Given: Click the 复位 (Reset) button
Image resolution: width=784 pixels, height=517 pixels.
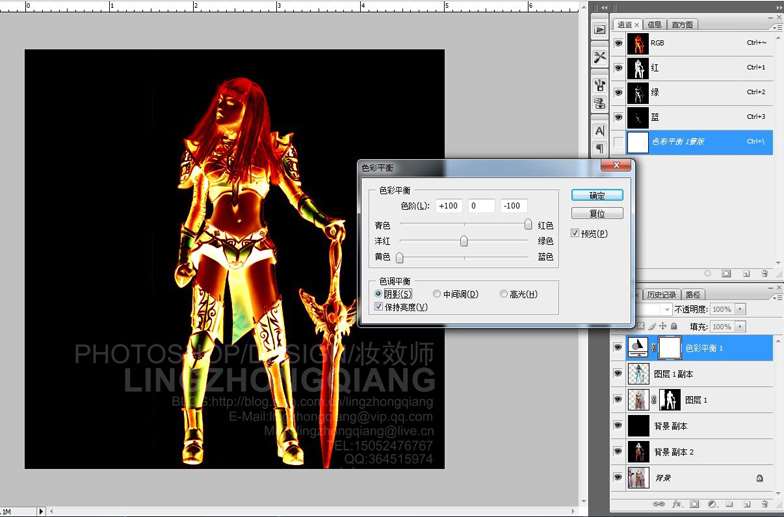Looking at the screenshot, I should [597, 213].
